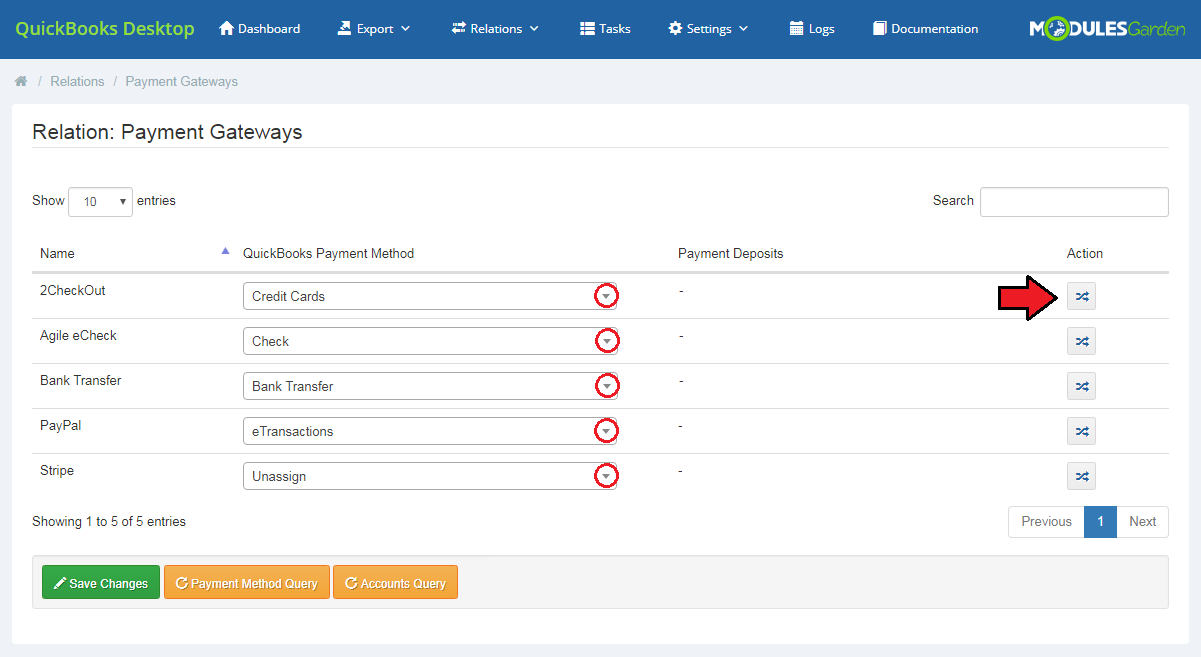Click the shuffle action icon for Bank Transfer
The height and width of the screenshot is (657, 1201).
tap(1081, 386)
